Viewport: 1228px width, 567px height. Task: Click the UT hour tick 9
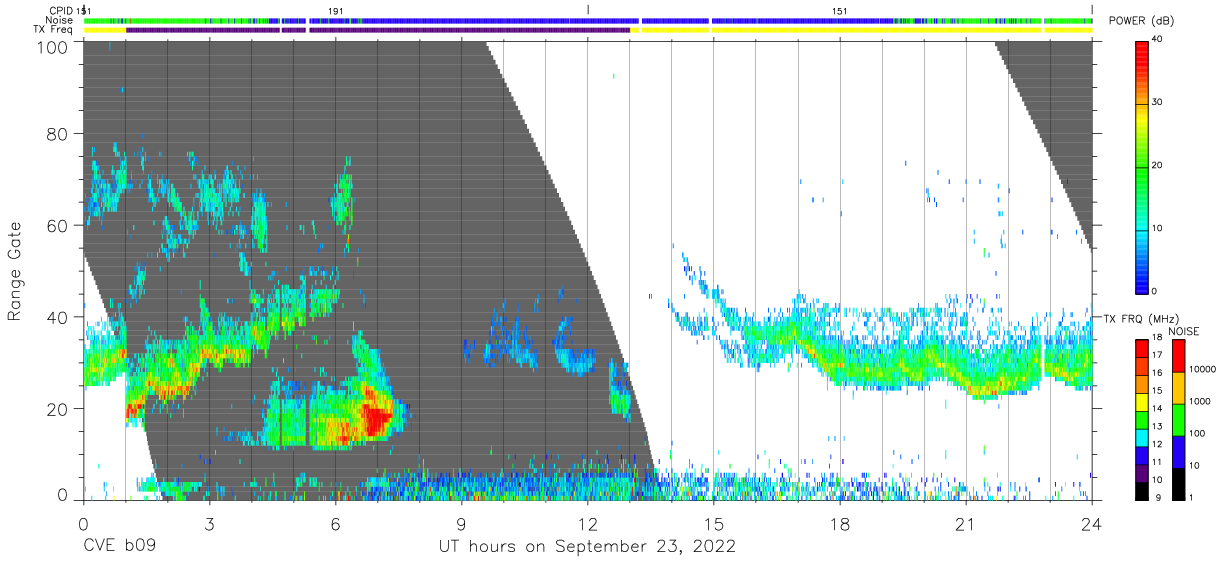click(x=461, y=524)
